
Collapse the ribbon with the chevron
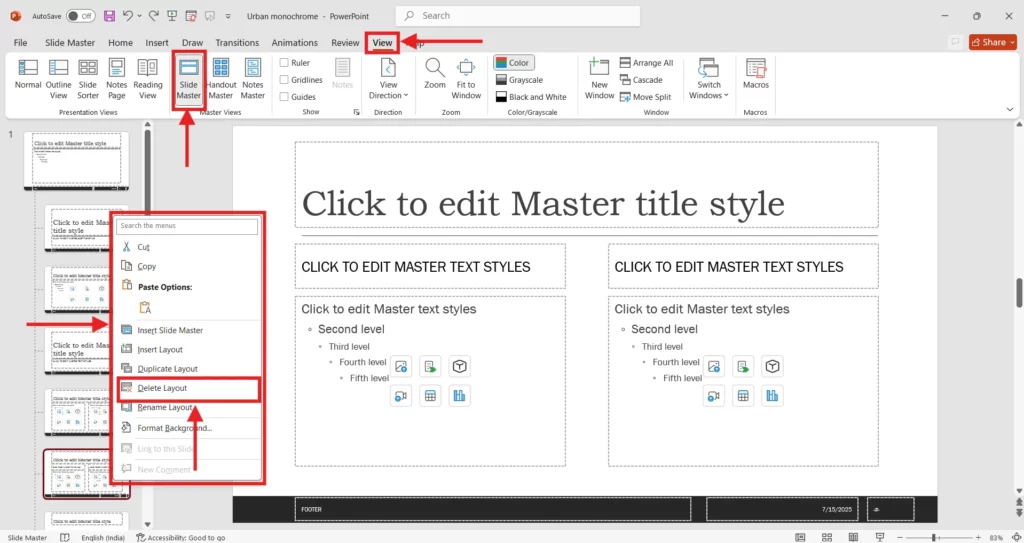1009,109
